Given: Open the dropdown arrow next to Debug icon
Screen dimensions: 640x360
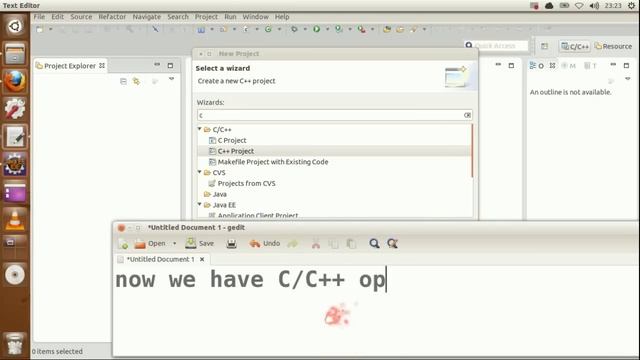Looking at the screenshot, I should (305, 29).
